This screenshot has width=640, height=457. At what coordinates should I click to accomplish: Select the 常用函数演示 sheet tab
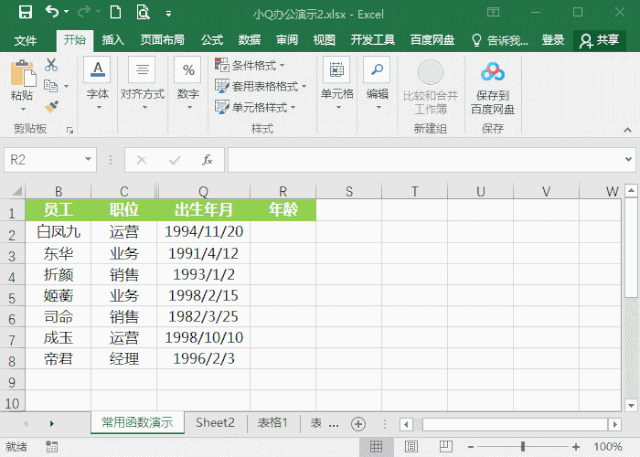click(138, 423)
